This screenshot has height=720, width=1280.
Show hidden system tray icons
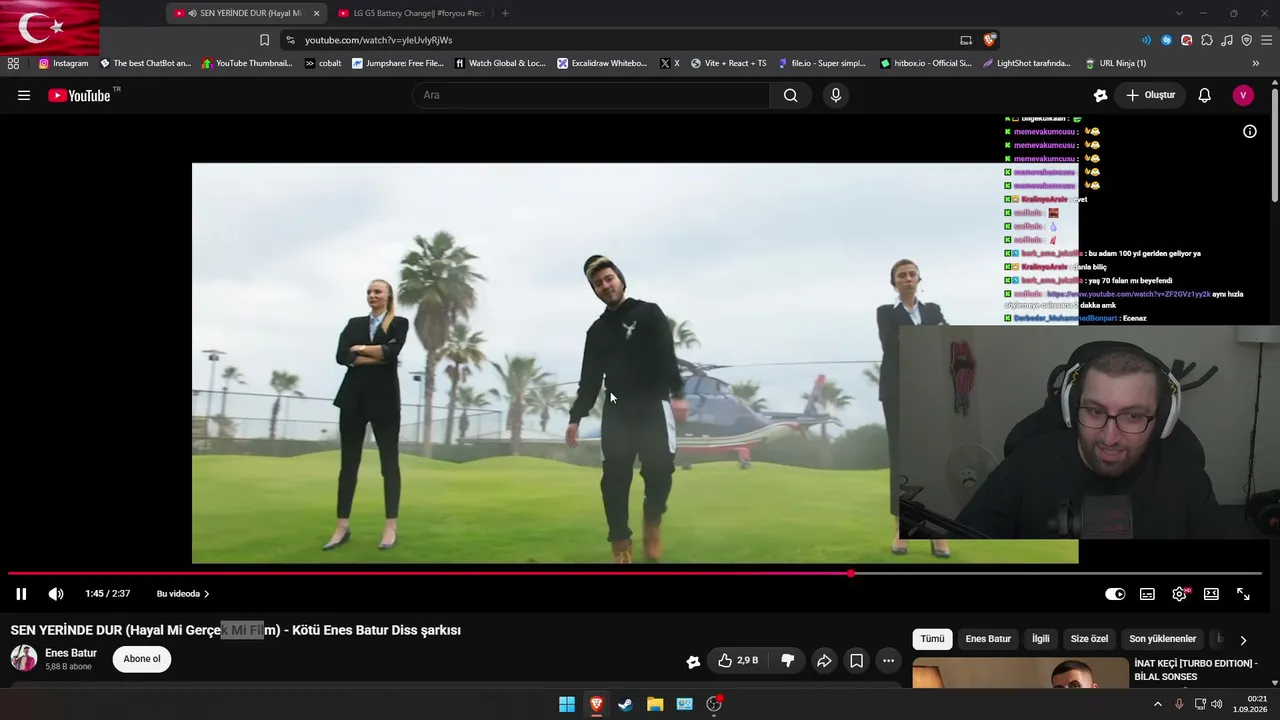(x=1158, y=704)
